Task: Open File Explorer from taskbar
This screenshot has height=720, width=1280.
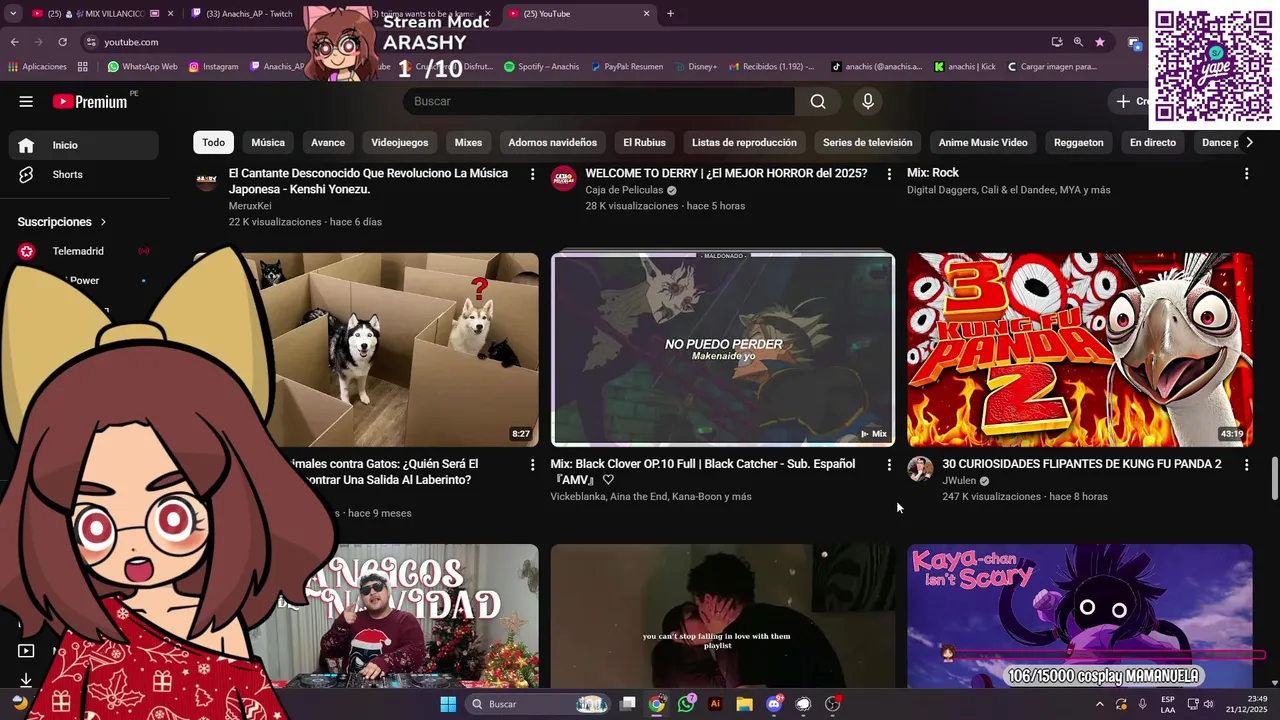Action: click(x=744, y=704)
